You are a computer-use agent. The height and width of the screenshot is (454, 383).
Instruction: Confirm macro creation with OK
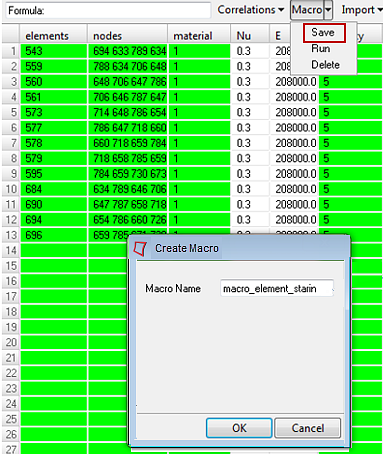pyautogui.click(x=239, y=428)
